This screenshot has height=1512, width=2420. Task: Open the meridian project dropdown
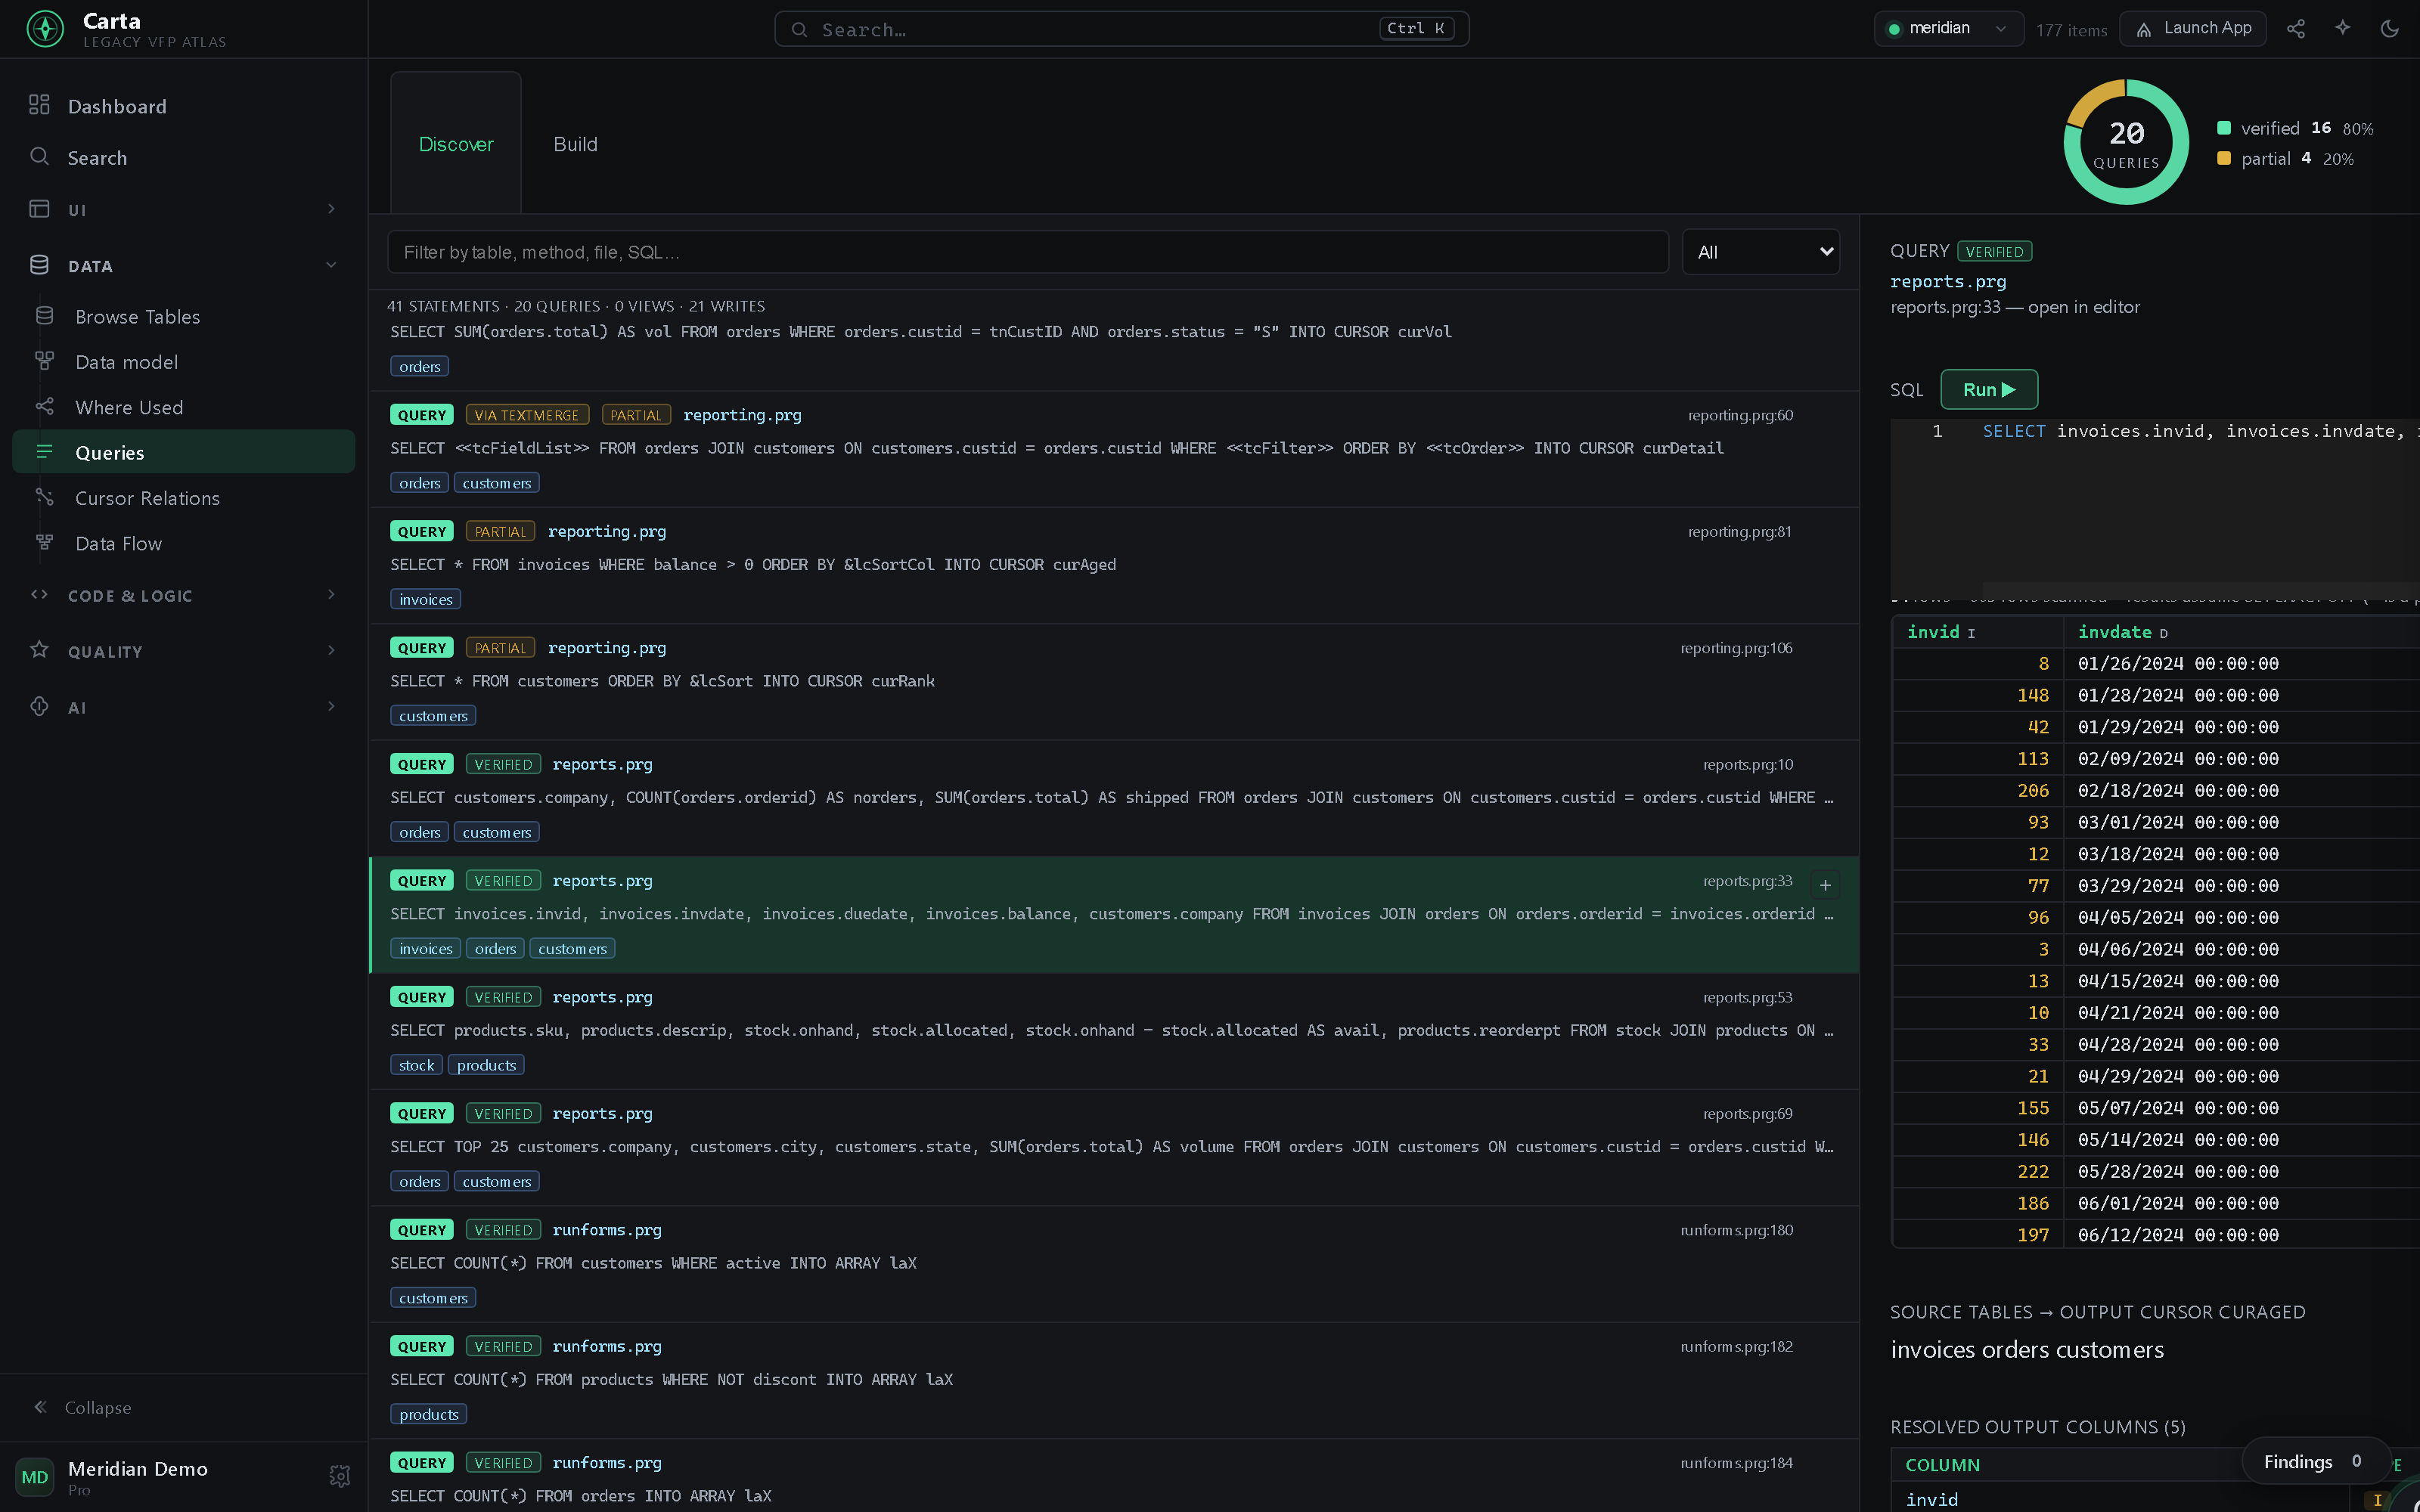(1948, 29)
